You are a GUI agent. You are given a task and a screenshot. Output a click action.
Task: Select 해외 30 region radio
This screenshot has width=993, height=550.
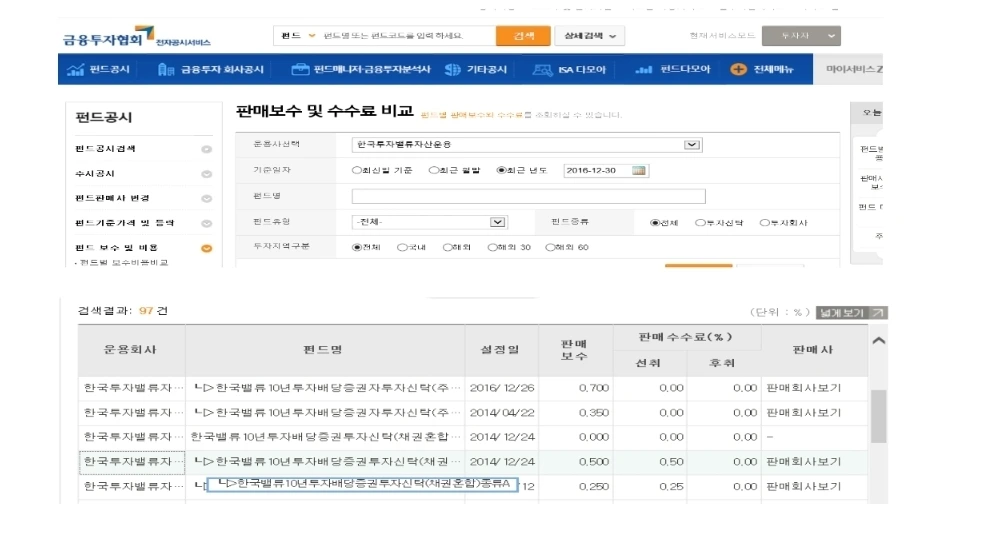492,248
